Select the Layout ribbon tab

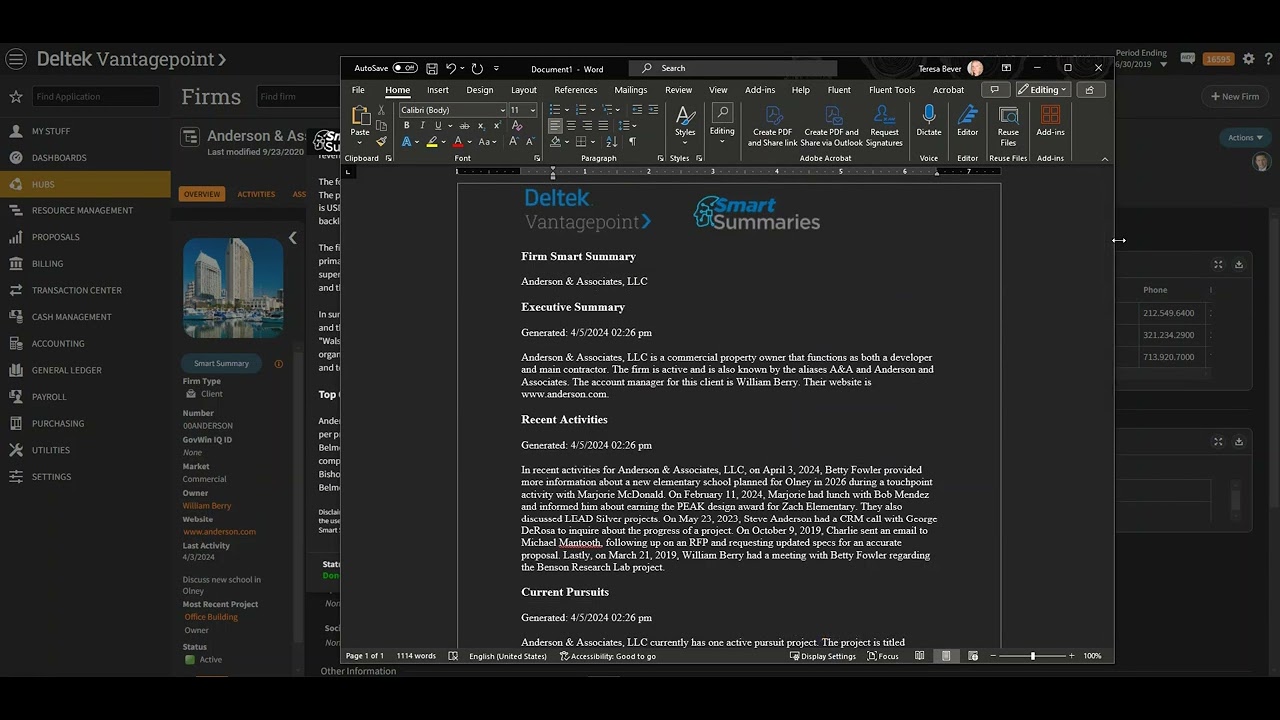pyautogui.click(x=524, y=90)
